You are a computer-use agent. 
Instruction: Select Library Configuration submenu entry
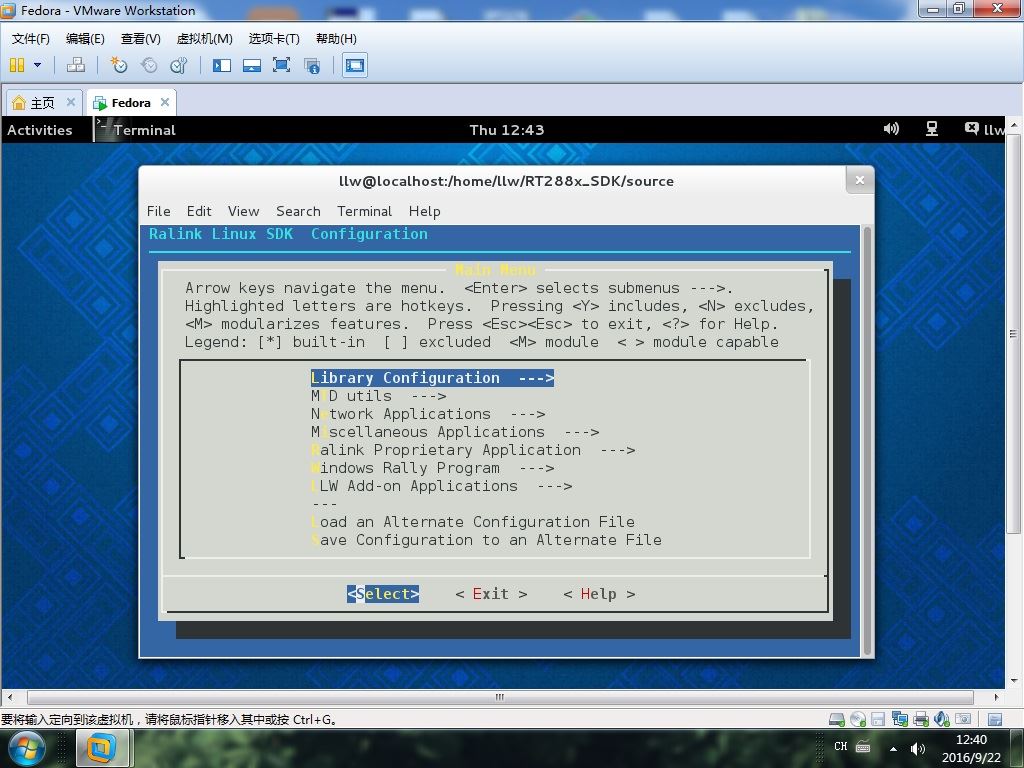click(432, 378)
